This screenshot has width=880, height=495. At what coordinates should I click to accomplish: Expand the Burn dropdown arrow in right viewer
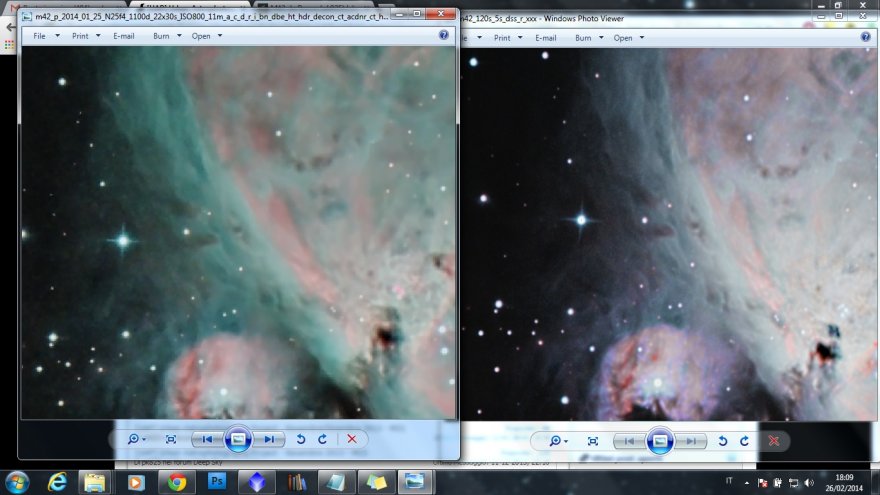coord(601,38)
